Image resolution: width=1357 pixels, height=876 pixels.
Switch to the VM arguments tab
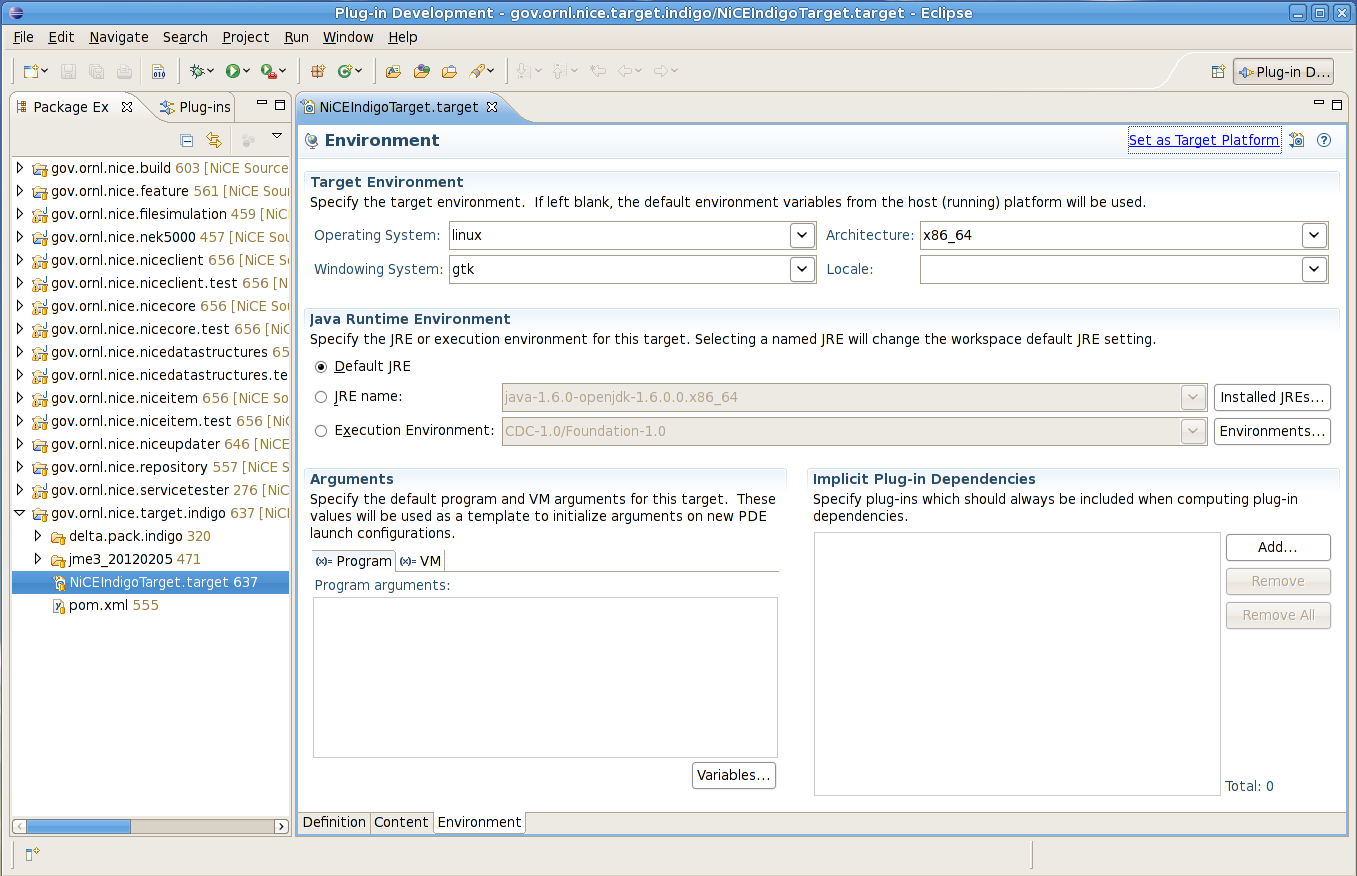[x=420, y=561]
